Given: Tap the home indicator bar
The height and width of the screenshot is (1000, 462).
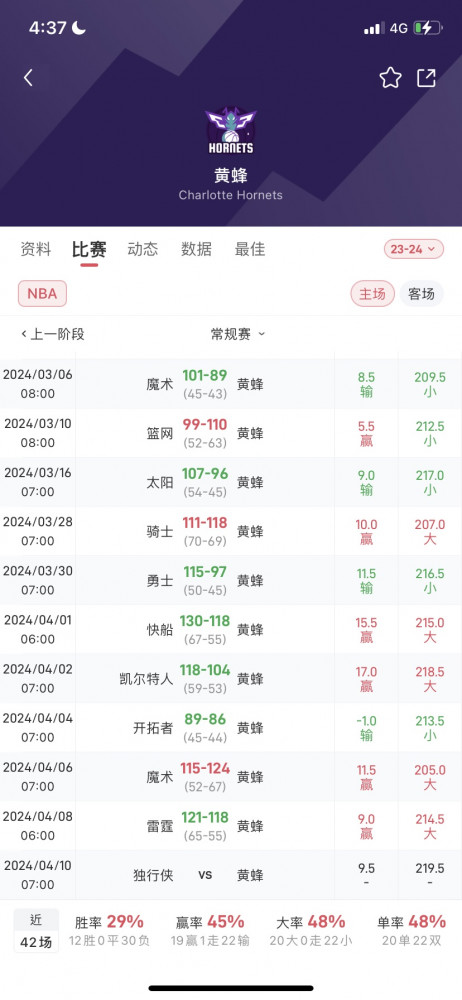Looking at the screenshot, I should click(x=231, y=988).
